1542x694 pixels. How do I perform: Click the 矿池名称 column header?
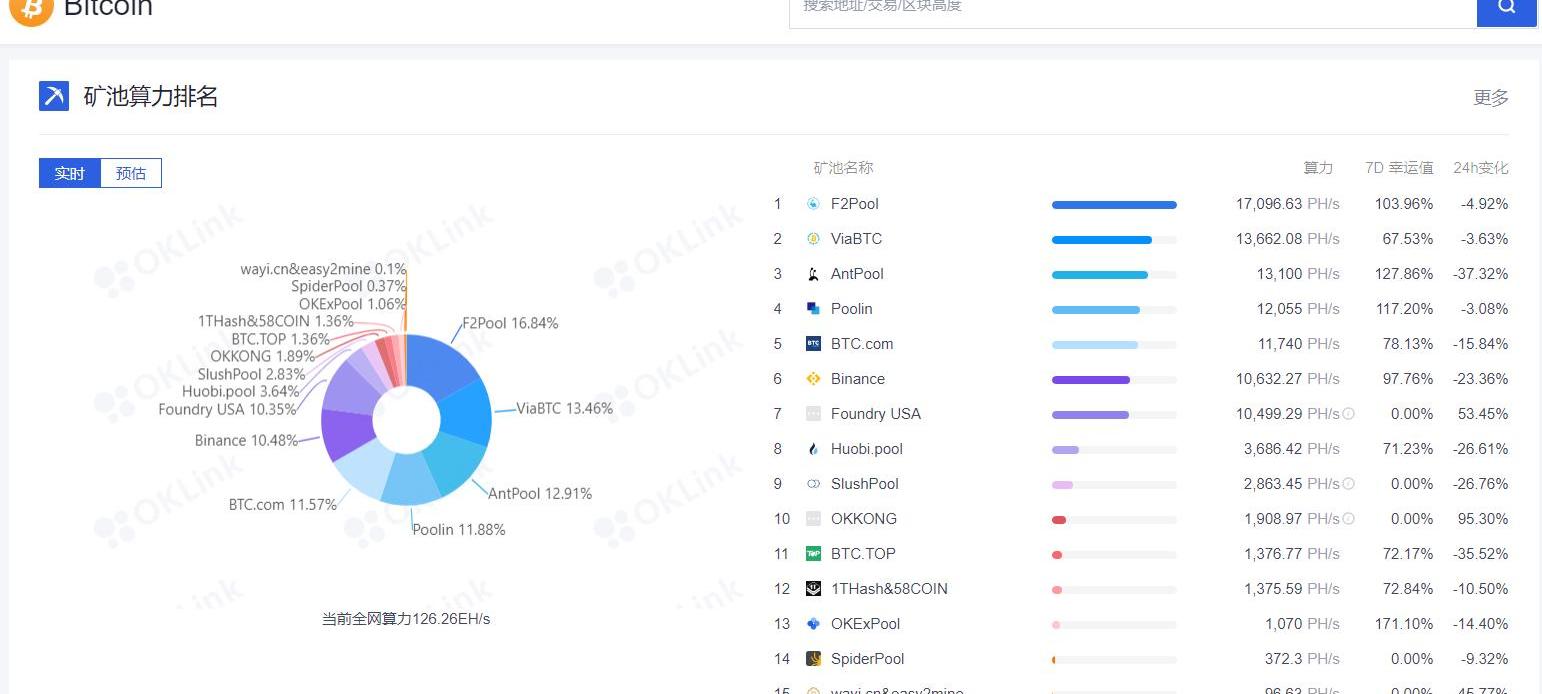(843, 168)
